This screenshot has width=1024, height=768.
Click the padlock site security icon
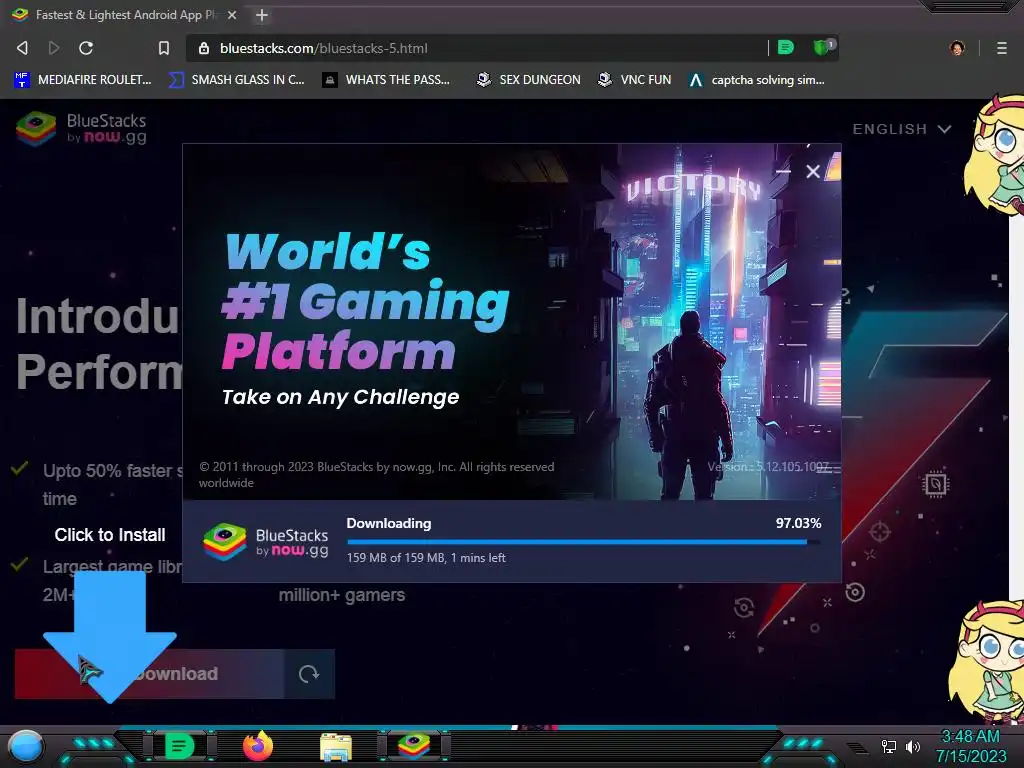coord(204,48)
